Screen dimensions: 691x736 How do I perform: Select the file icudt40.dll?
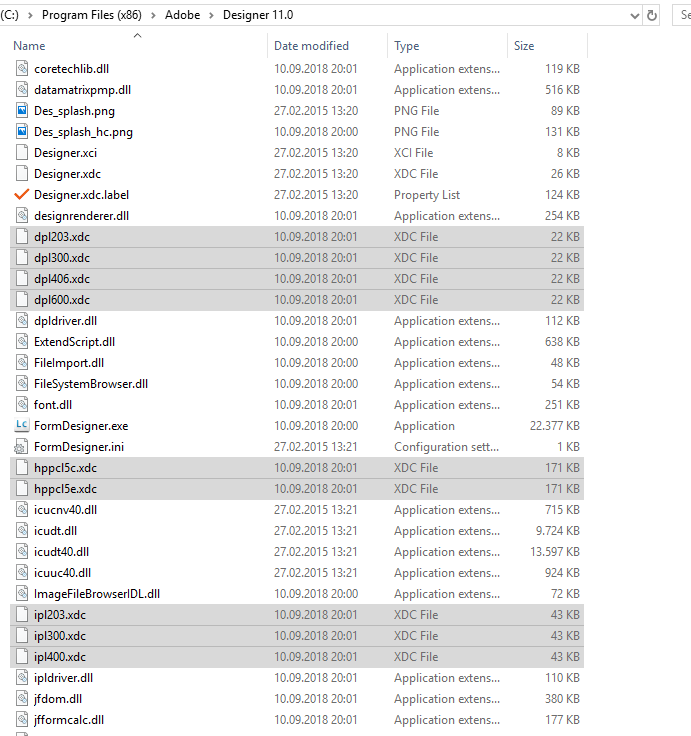click(x=297, y=552)
